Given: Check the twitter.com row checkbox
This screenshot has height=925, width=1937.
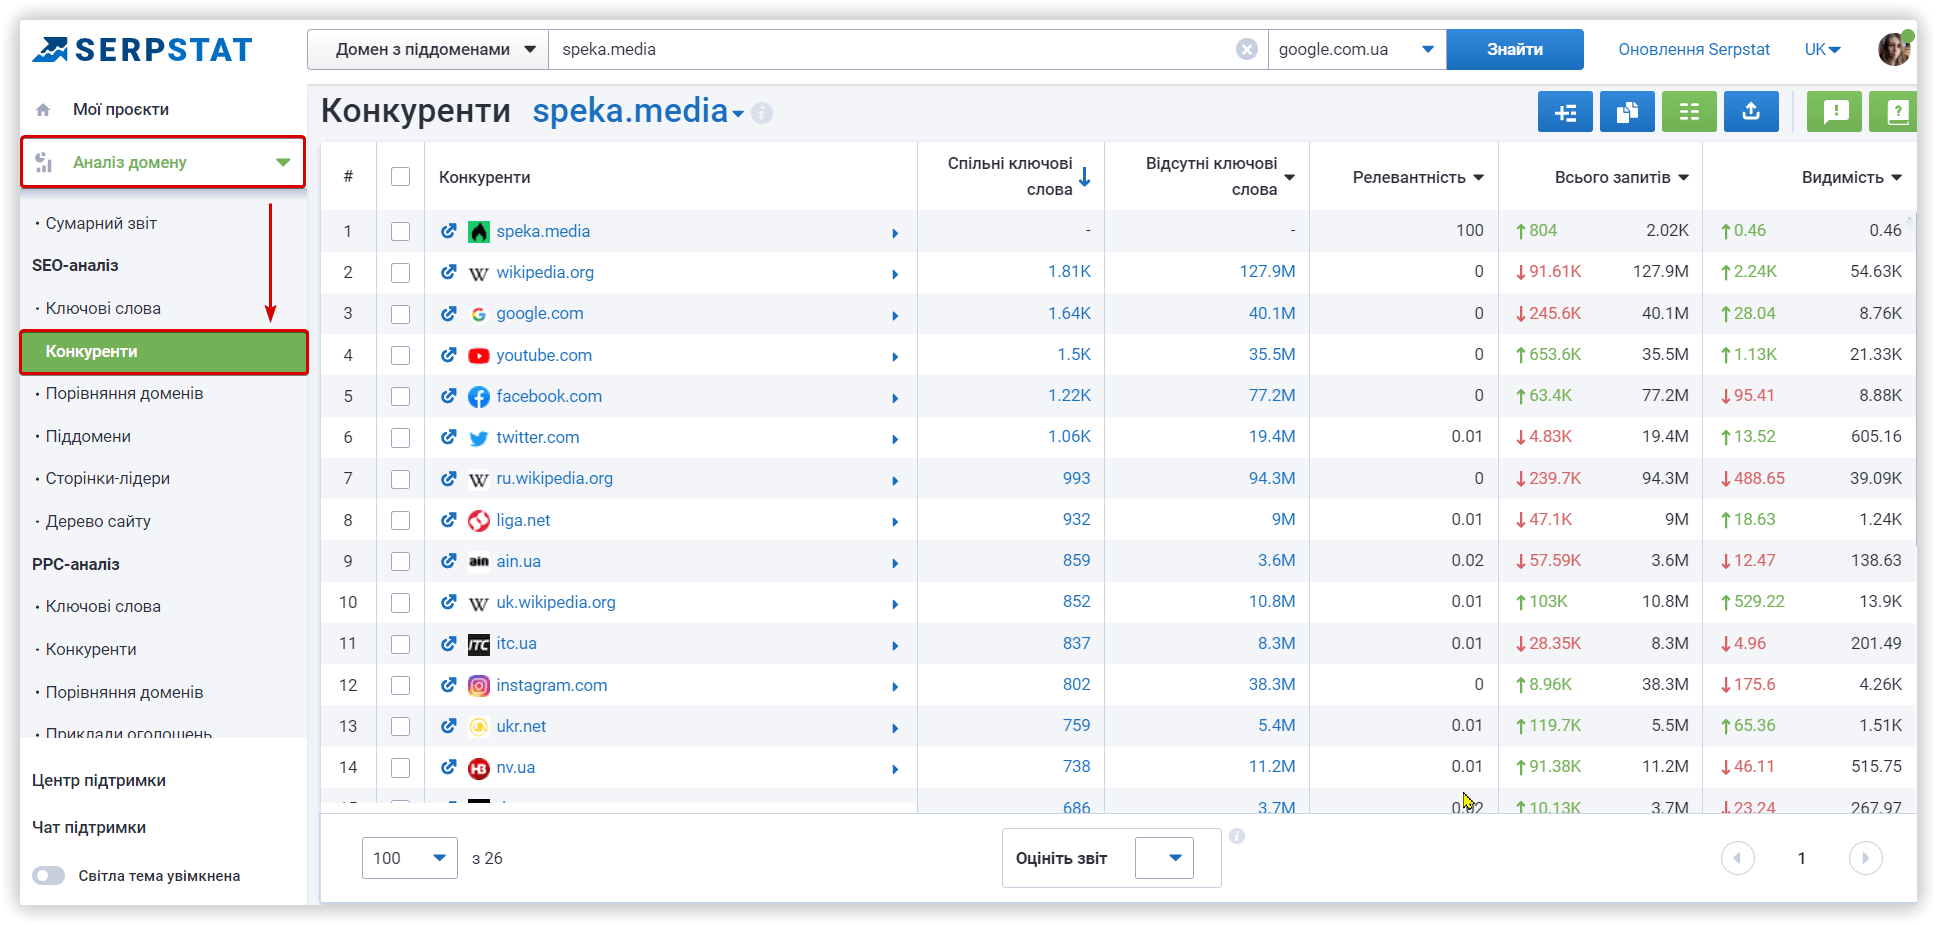Looking at the screenshot, I should point(400,437).
